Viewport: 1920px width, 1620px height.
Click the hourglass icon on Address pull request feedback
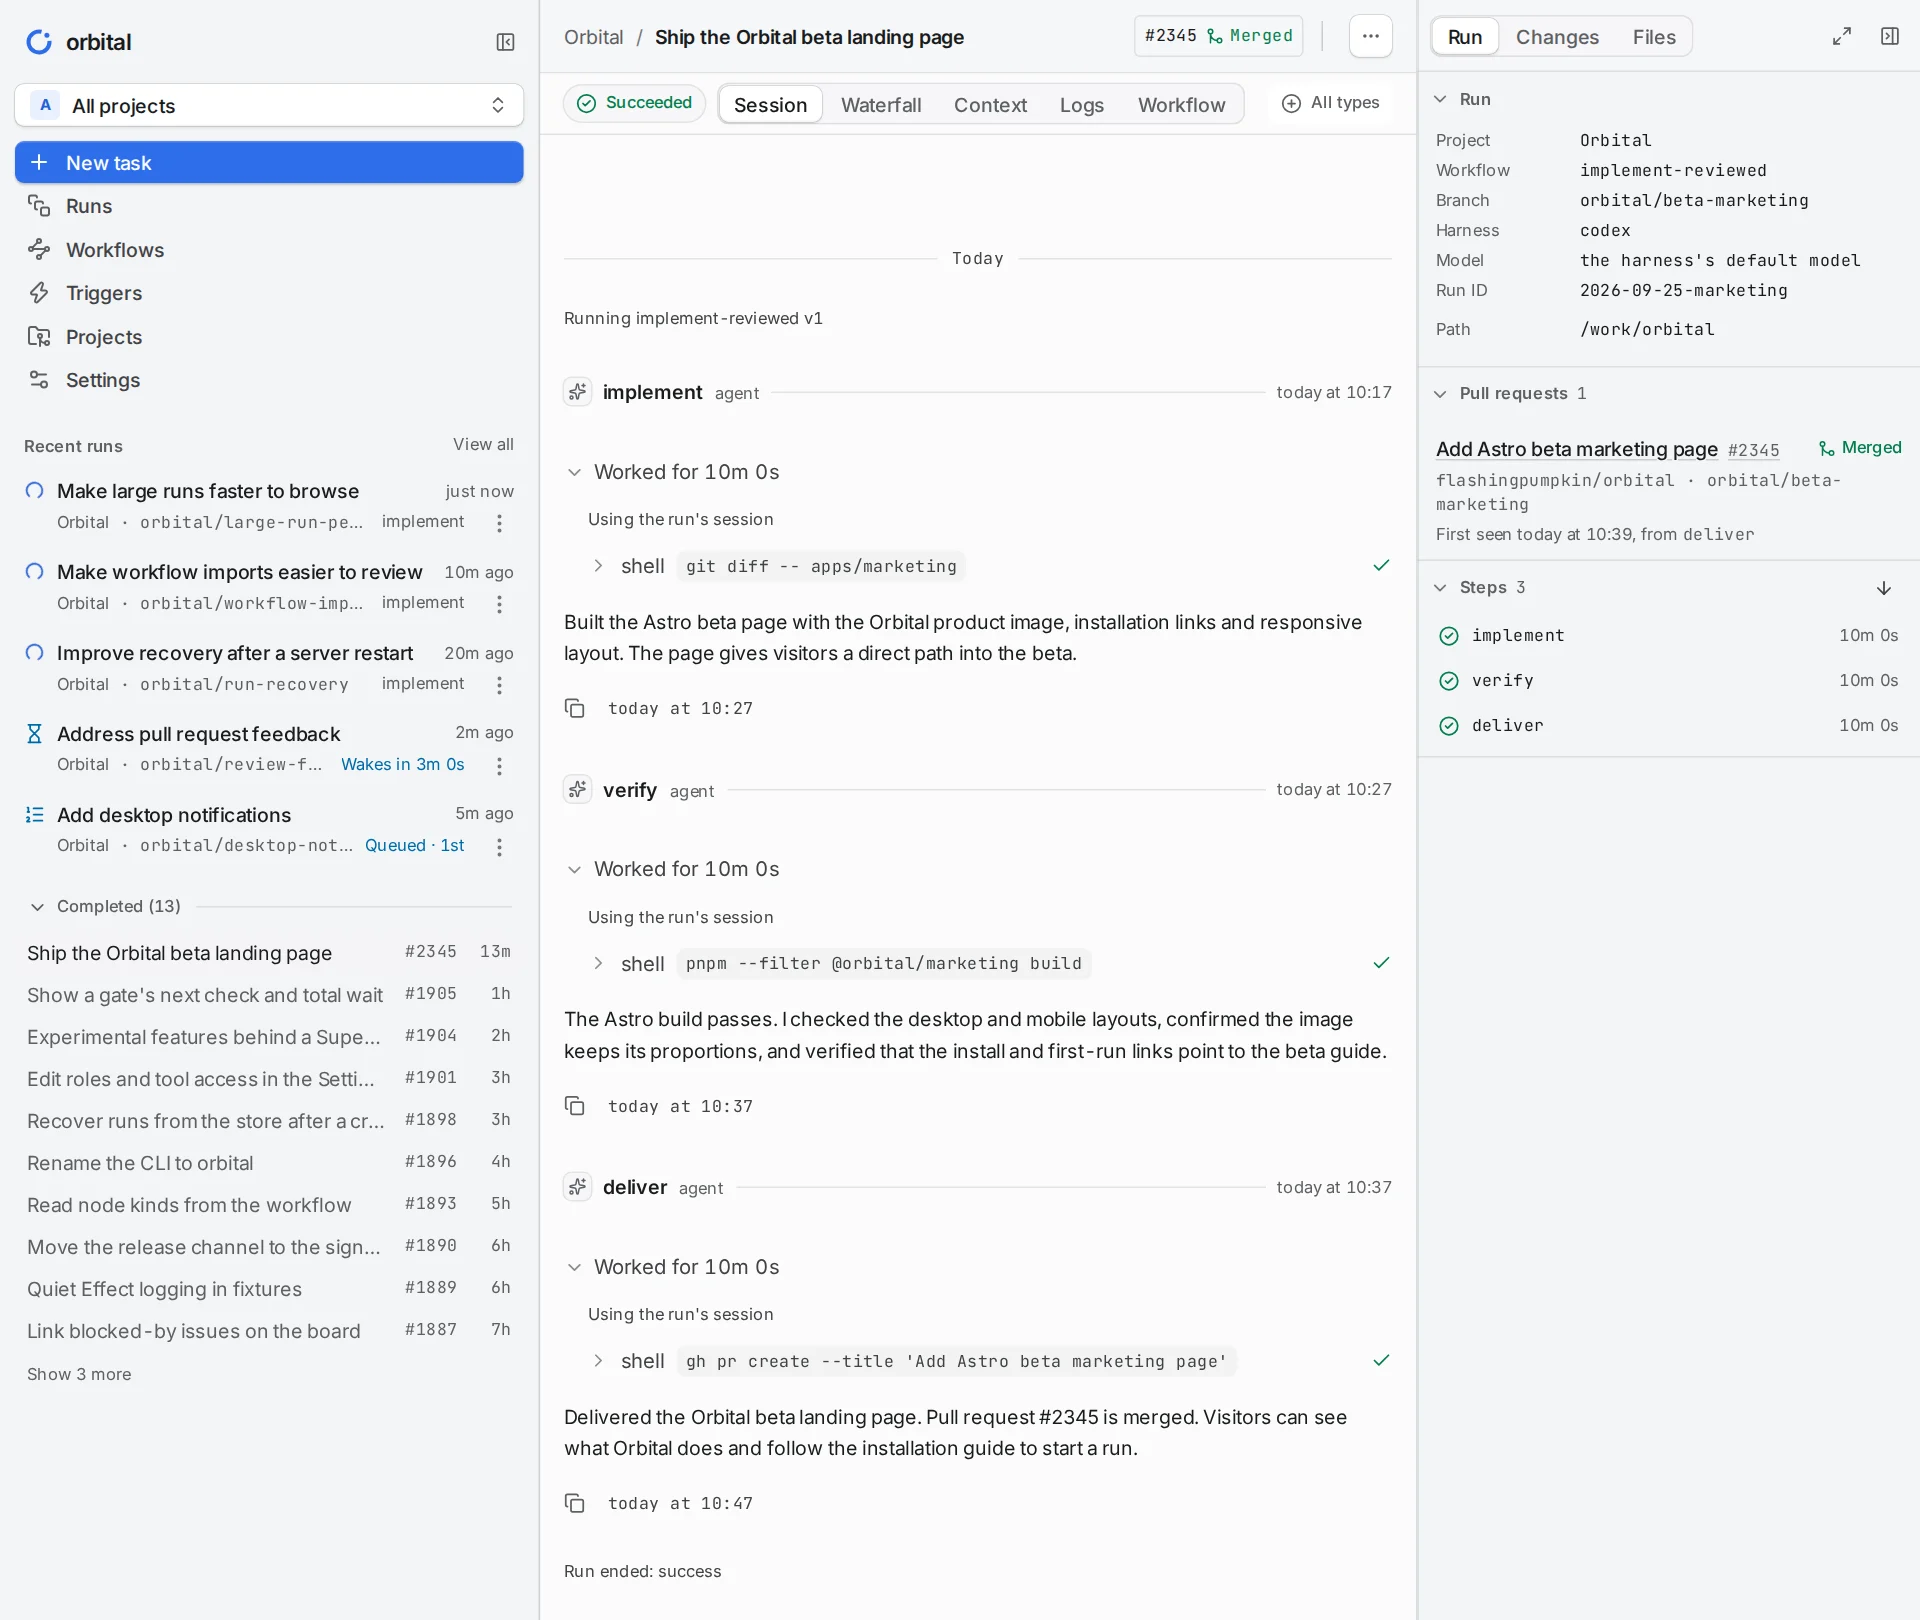pyautogui.click(x=34, y=734)
